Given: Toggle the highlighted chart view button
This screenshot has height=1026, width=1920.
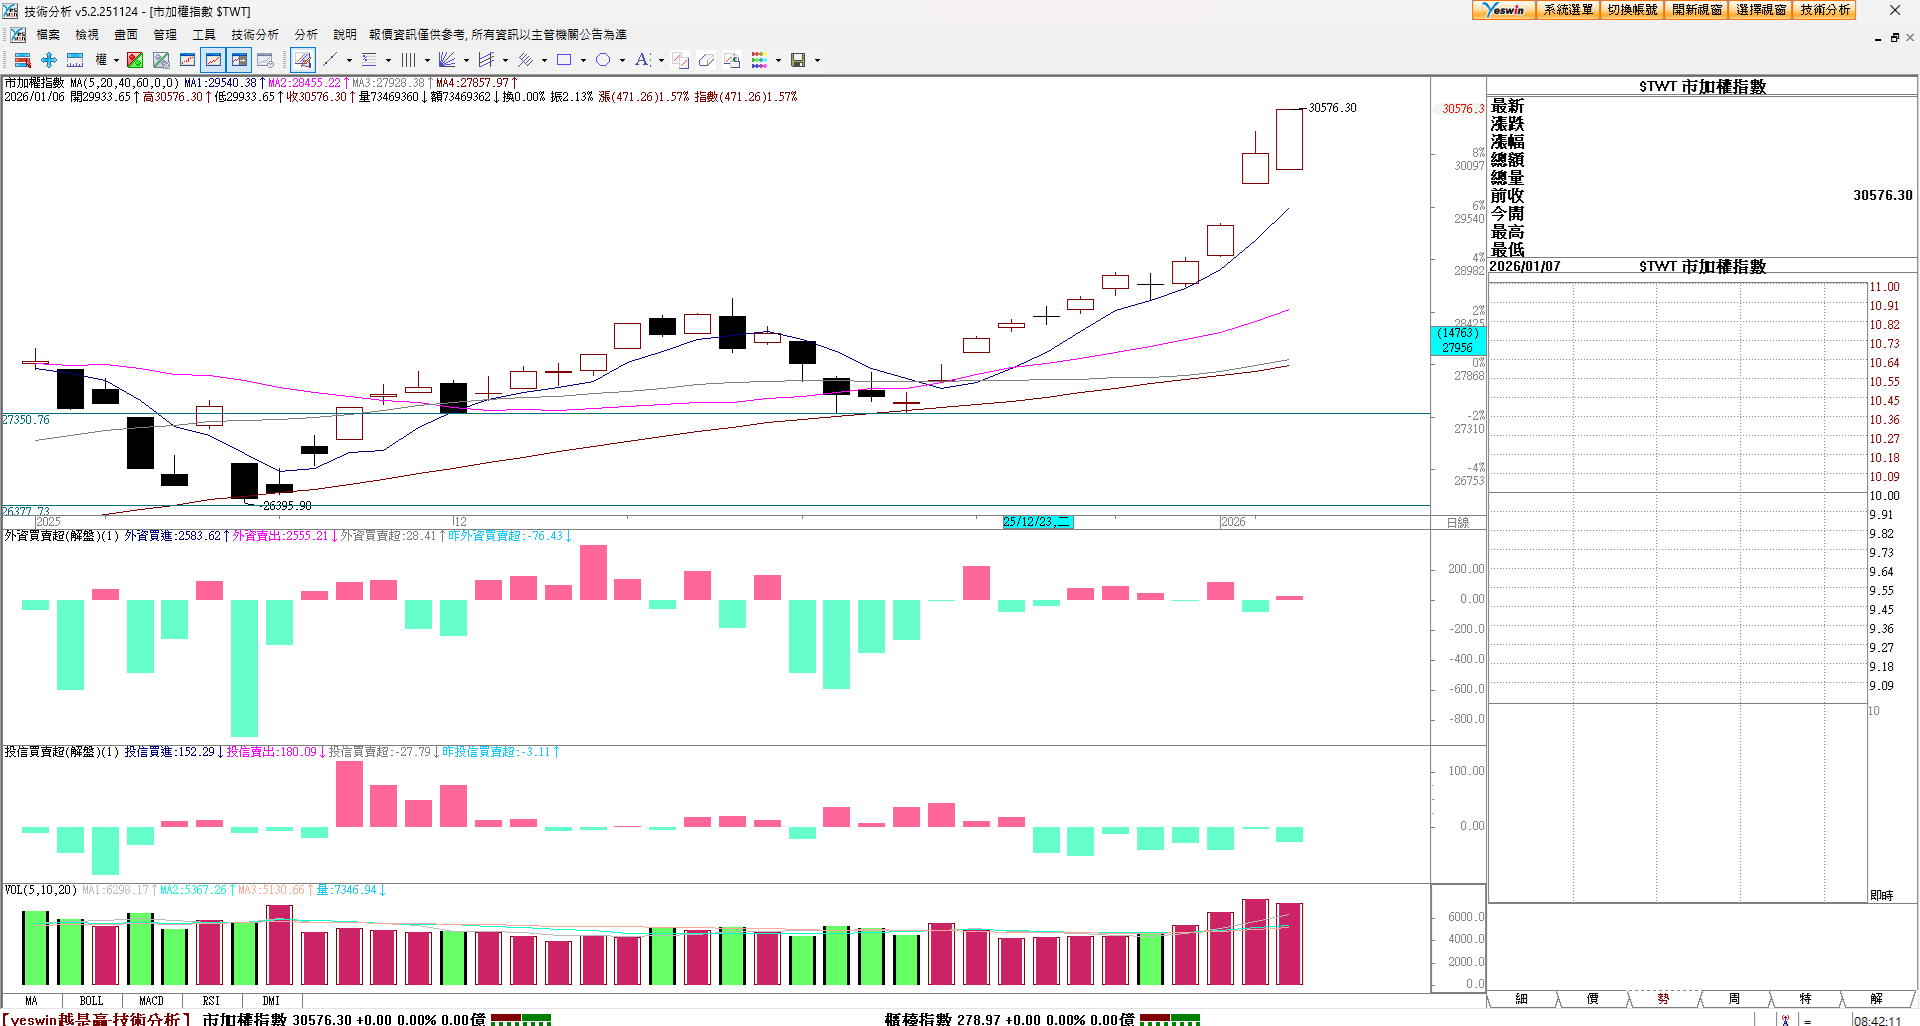Looking at the screenshot, I should pos(213,60).
